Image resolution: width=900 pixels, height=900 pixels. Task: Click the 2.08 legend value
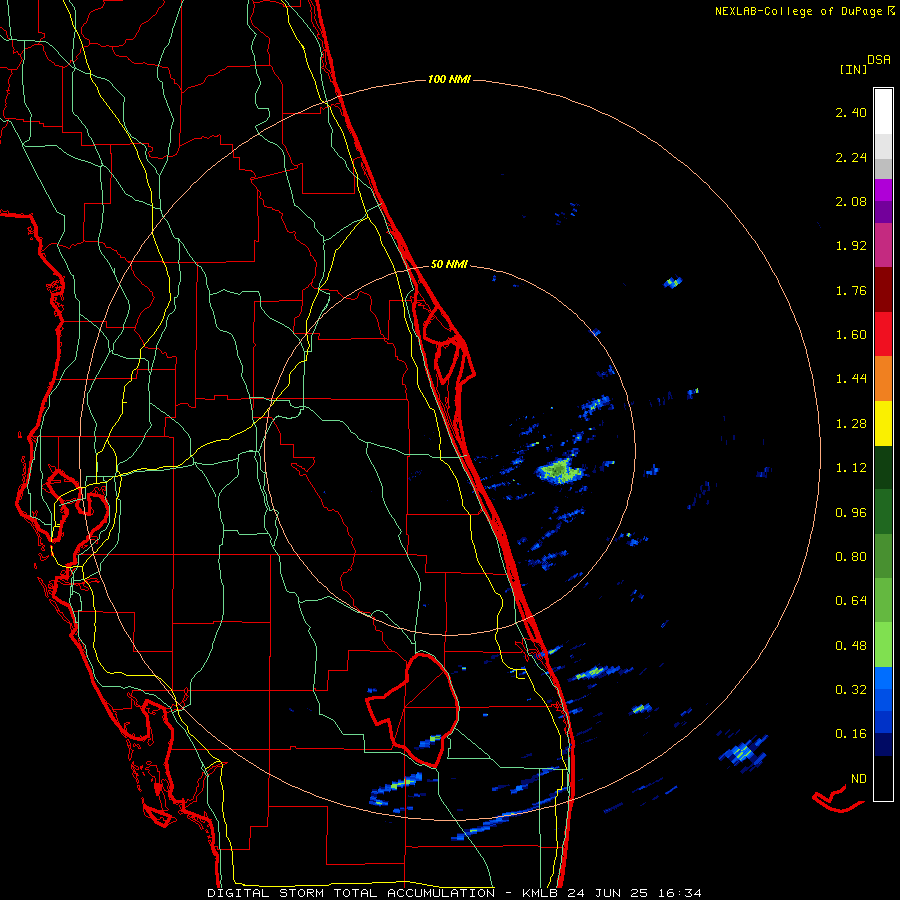(x=851, y=201)
